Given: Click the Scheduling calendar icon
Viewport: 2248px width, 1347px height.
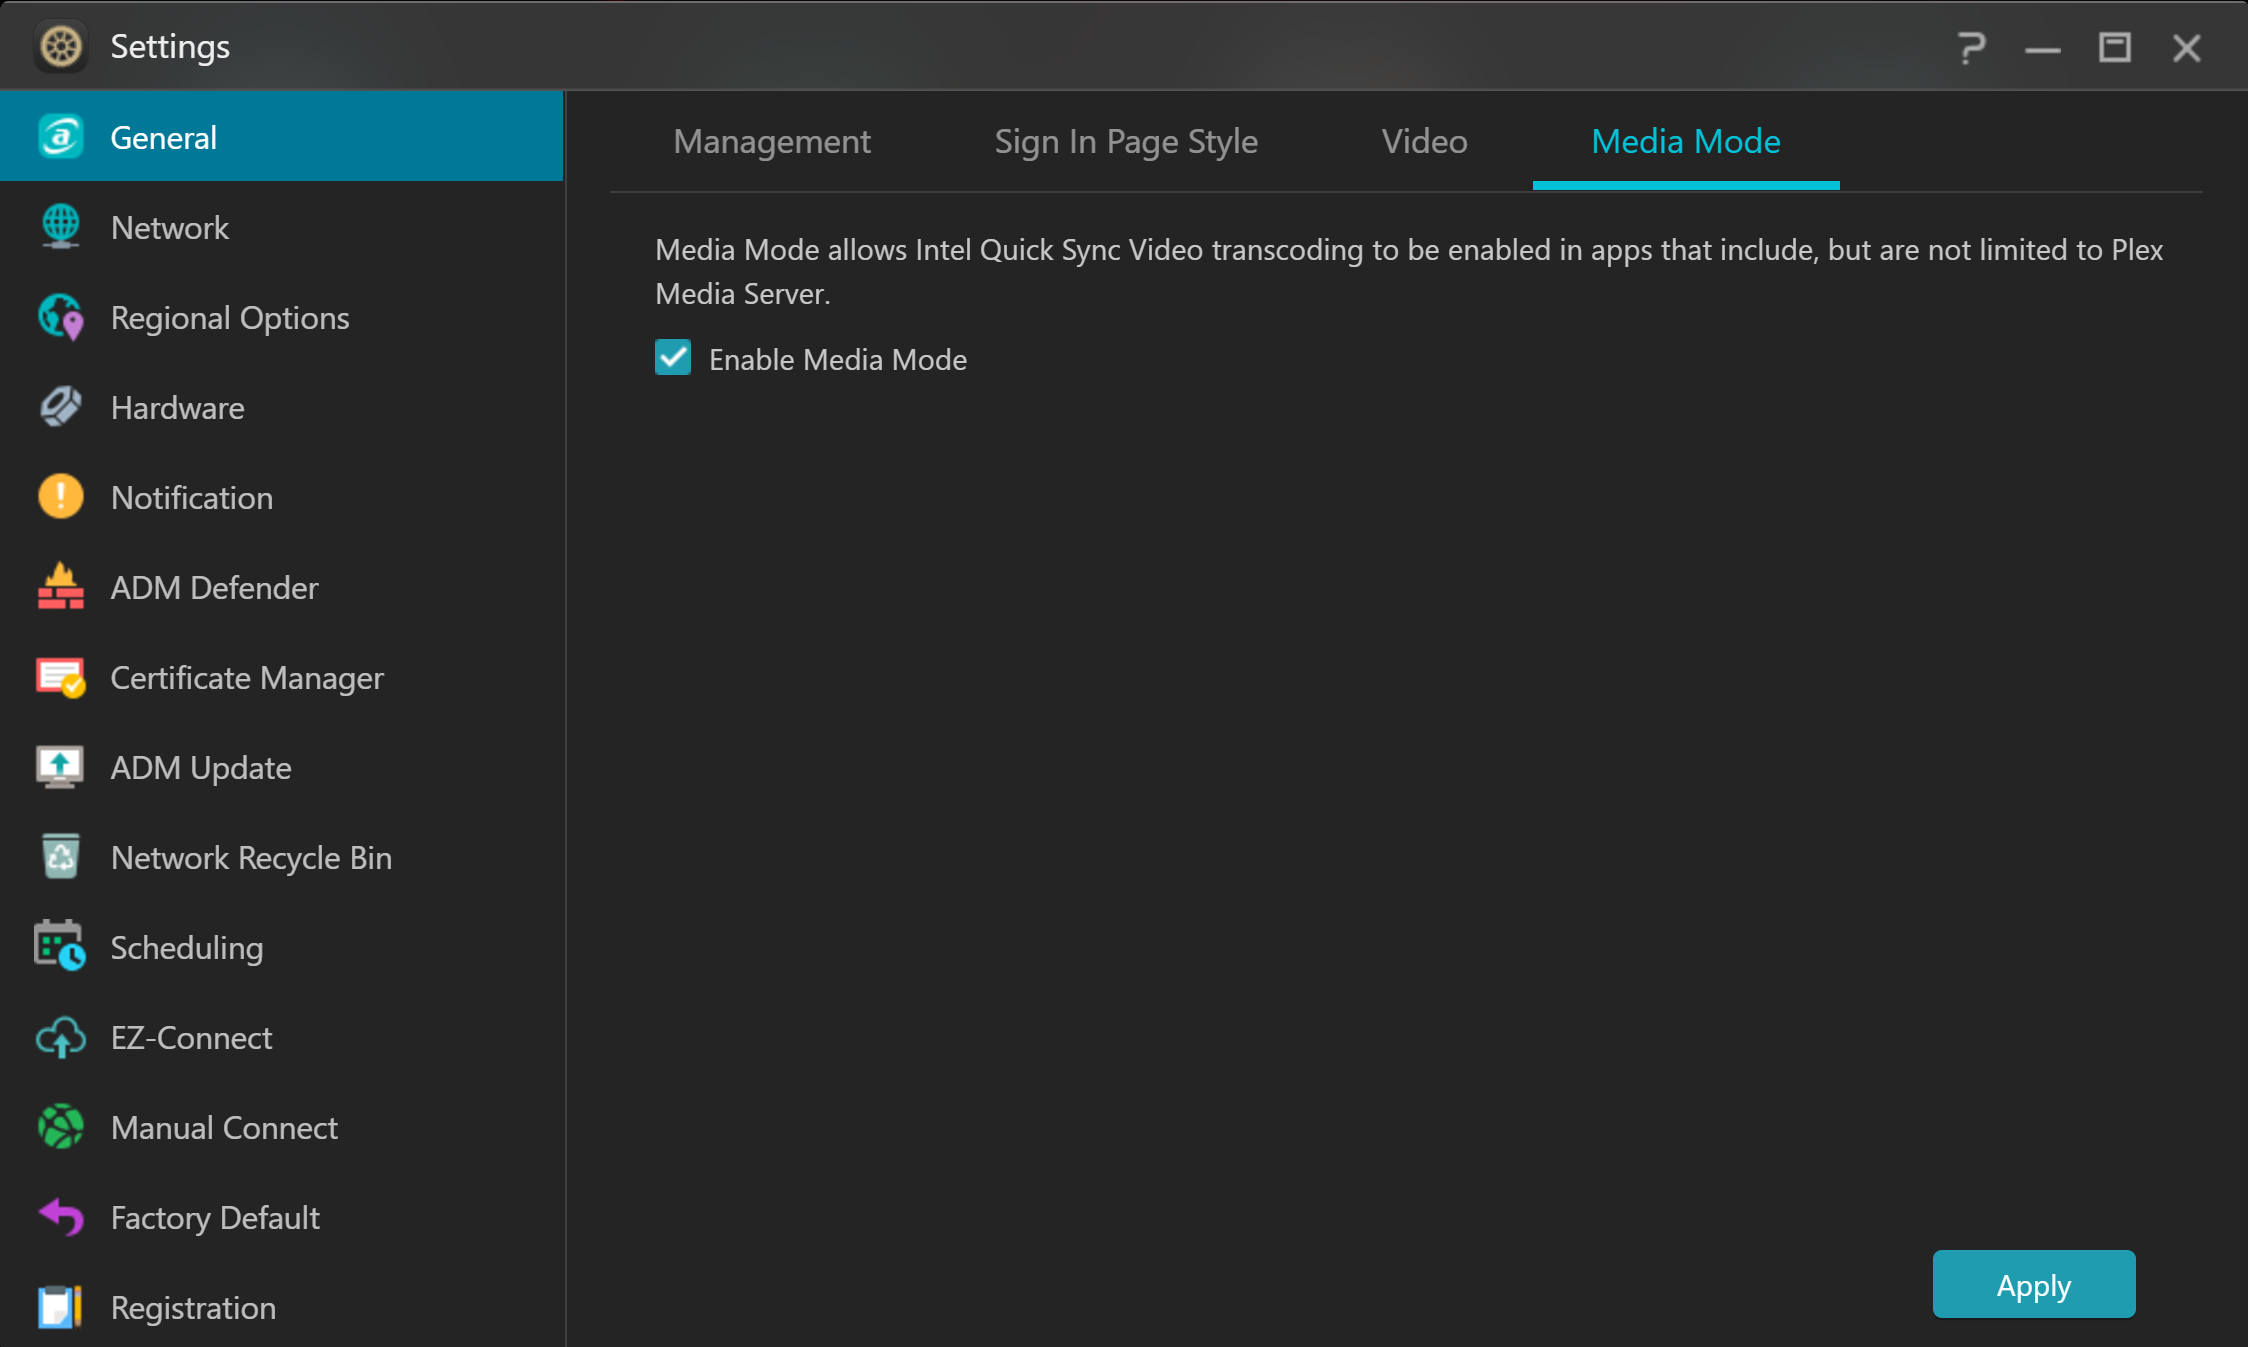Looking at the screenshot, I should (x=61, y=947).
